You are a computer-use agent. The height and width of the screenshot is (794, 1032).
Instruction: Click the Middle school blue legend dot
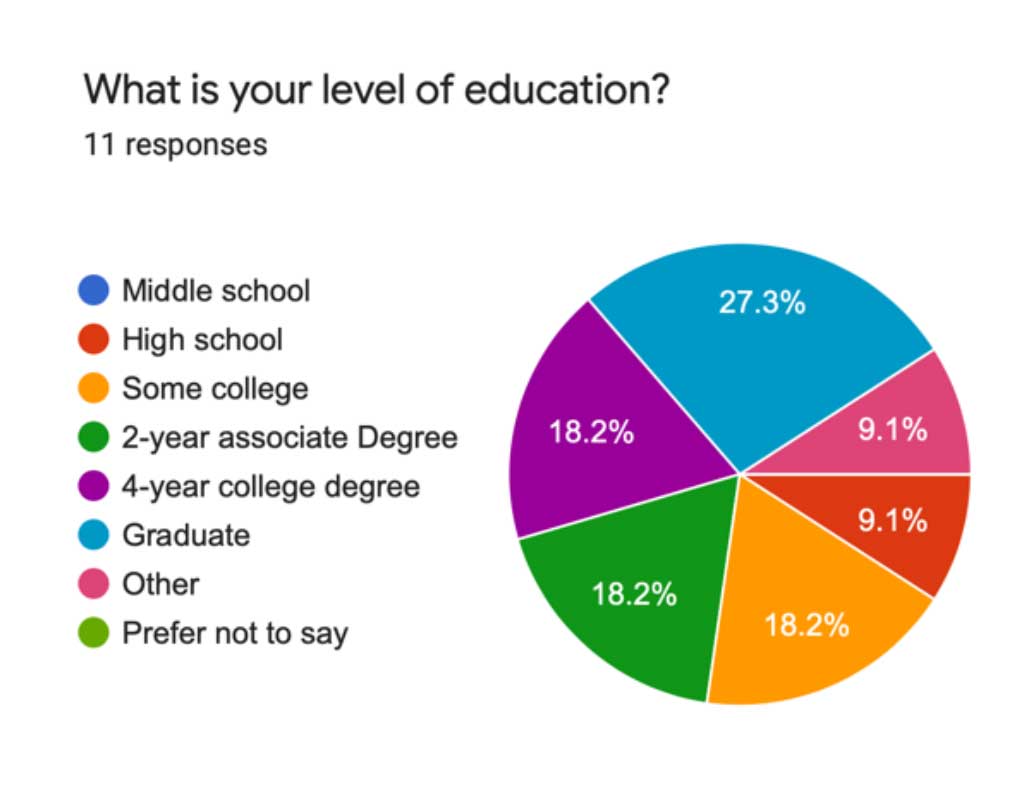93,290
